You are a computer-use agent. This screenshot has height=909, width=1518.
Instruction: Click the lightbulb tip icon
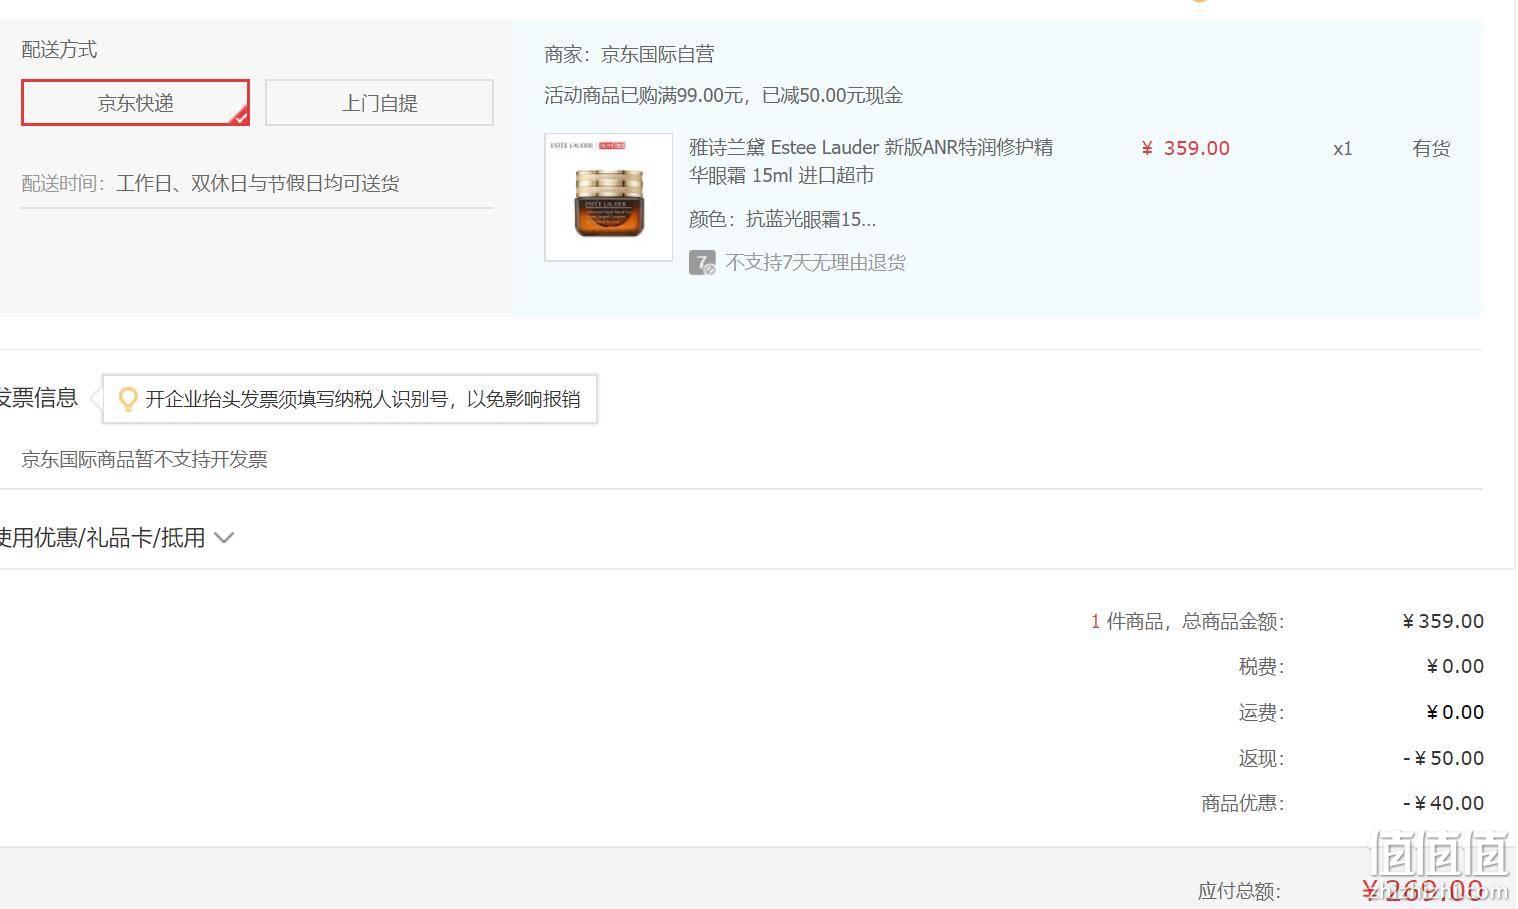click(x=127, y=399)
